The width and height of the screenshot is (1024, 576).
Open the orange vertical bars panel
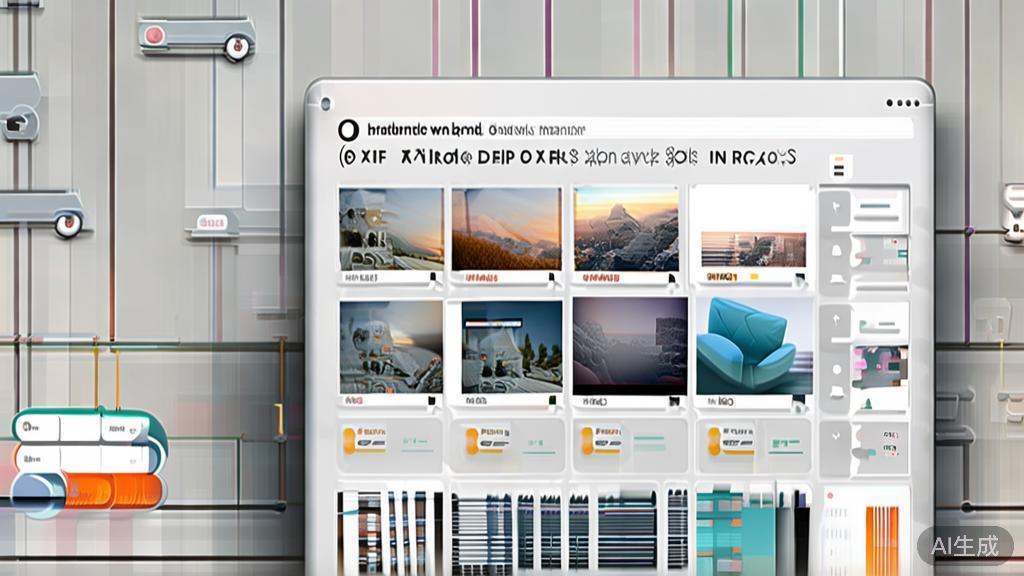(882, 540)
